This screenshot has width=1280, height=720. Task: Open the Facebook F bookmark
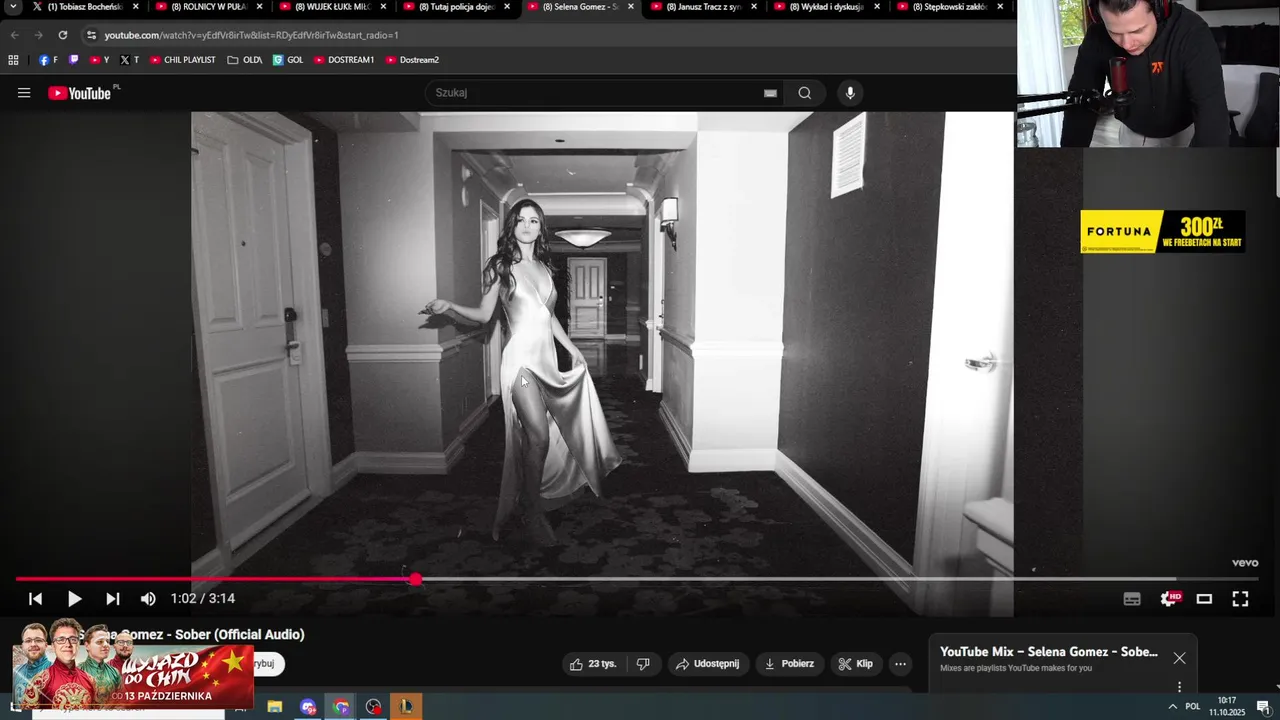(47, 60)
